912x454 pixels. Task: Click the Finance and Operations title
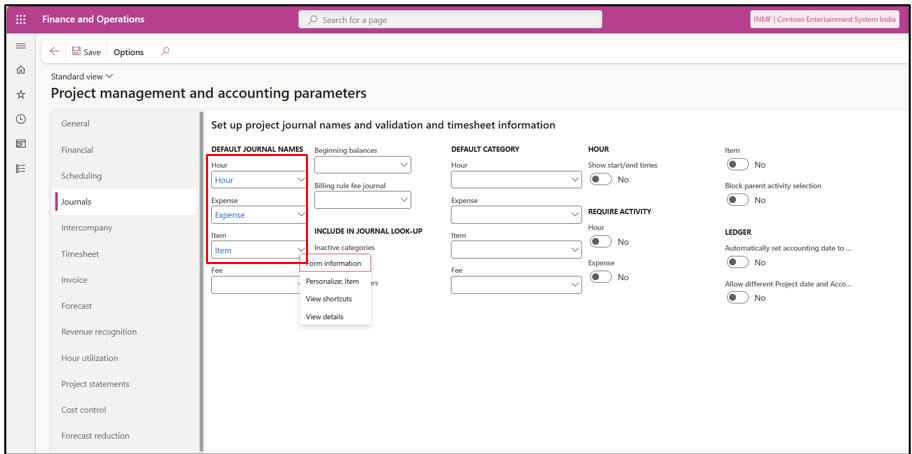[x=93, y=20]
